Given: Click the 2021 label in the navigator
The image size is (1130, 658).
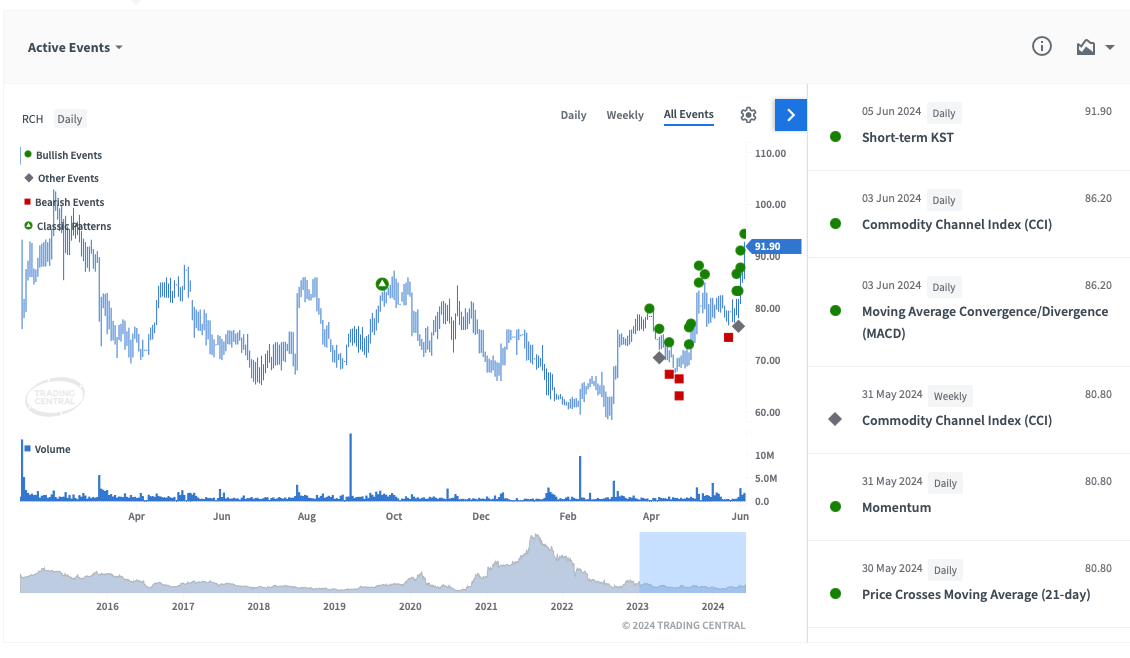Looking at the screenshot, I should [x=486, y=607].
